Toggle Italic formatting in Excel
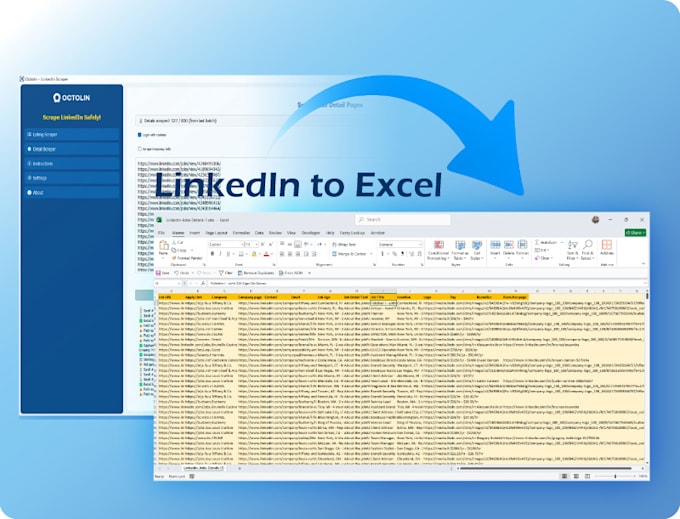680x519 pixels. pos(220,254)
